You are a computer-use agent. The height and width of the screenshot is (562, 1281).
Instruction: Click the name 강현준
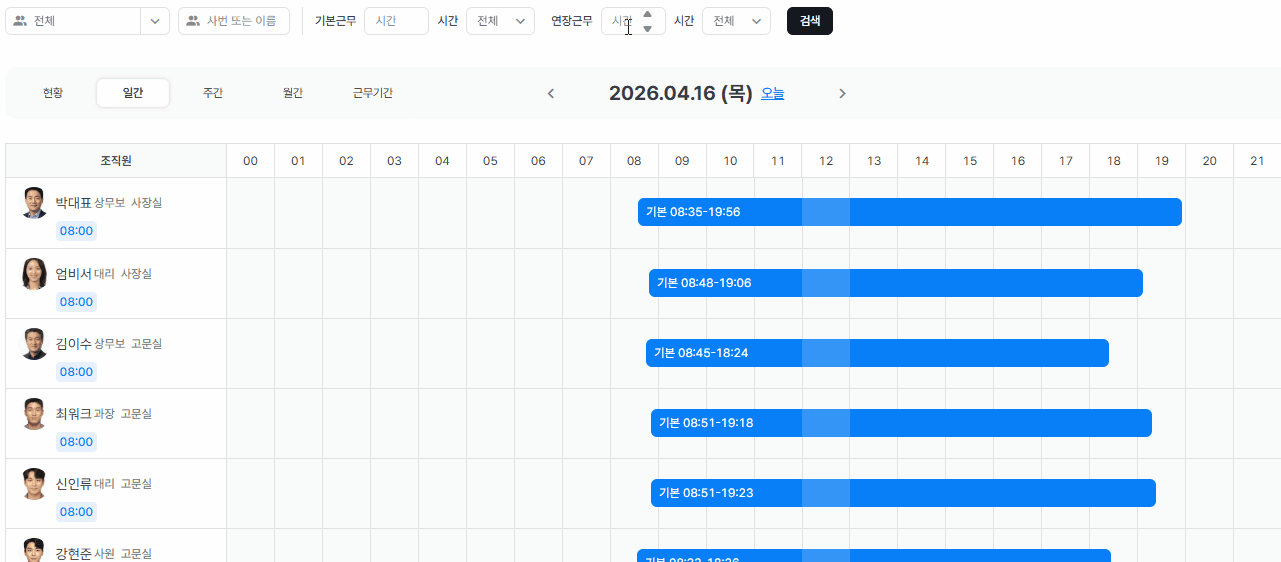coord(73,553)
